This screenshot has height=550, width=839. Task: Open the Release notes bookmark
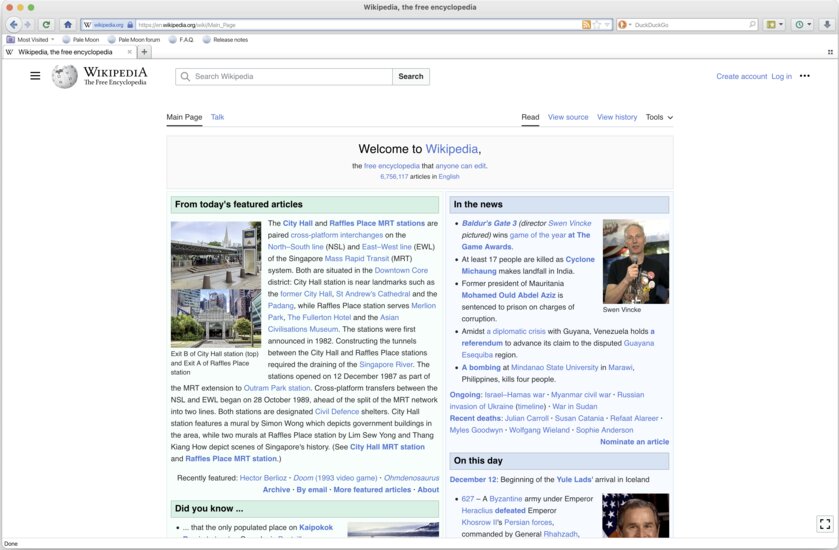tap(225, 40)
